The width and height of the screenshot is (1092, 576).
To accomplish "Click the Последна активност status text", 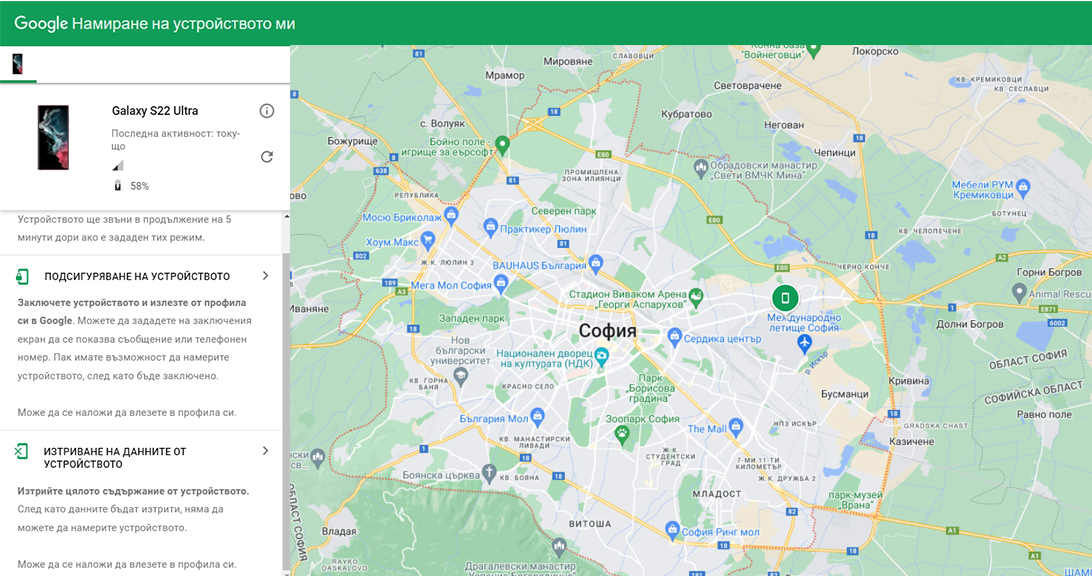I will [176, 139].
